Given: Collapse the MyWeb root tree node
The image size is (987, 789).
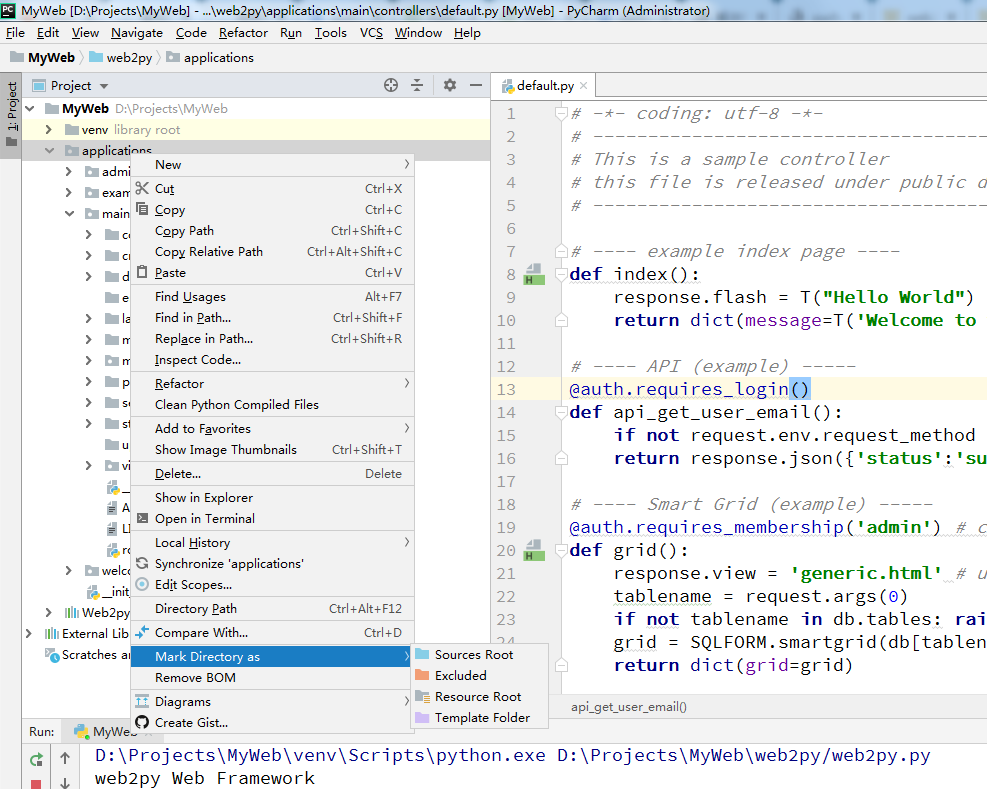Looking at the screenshot, I should [x=30, y=108].
